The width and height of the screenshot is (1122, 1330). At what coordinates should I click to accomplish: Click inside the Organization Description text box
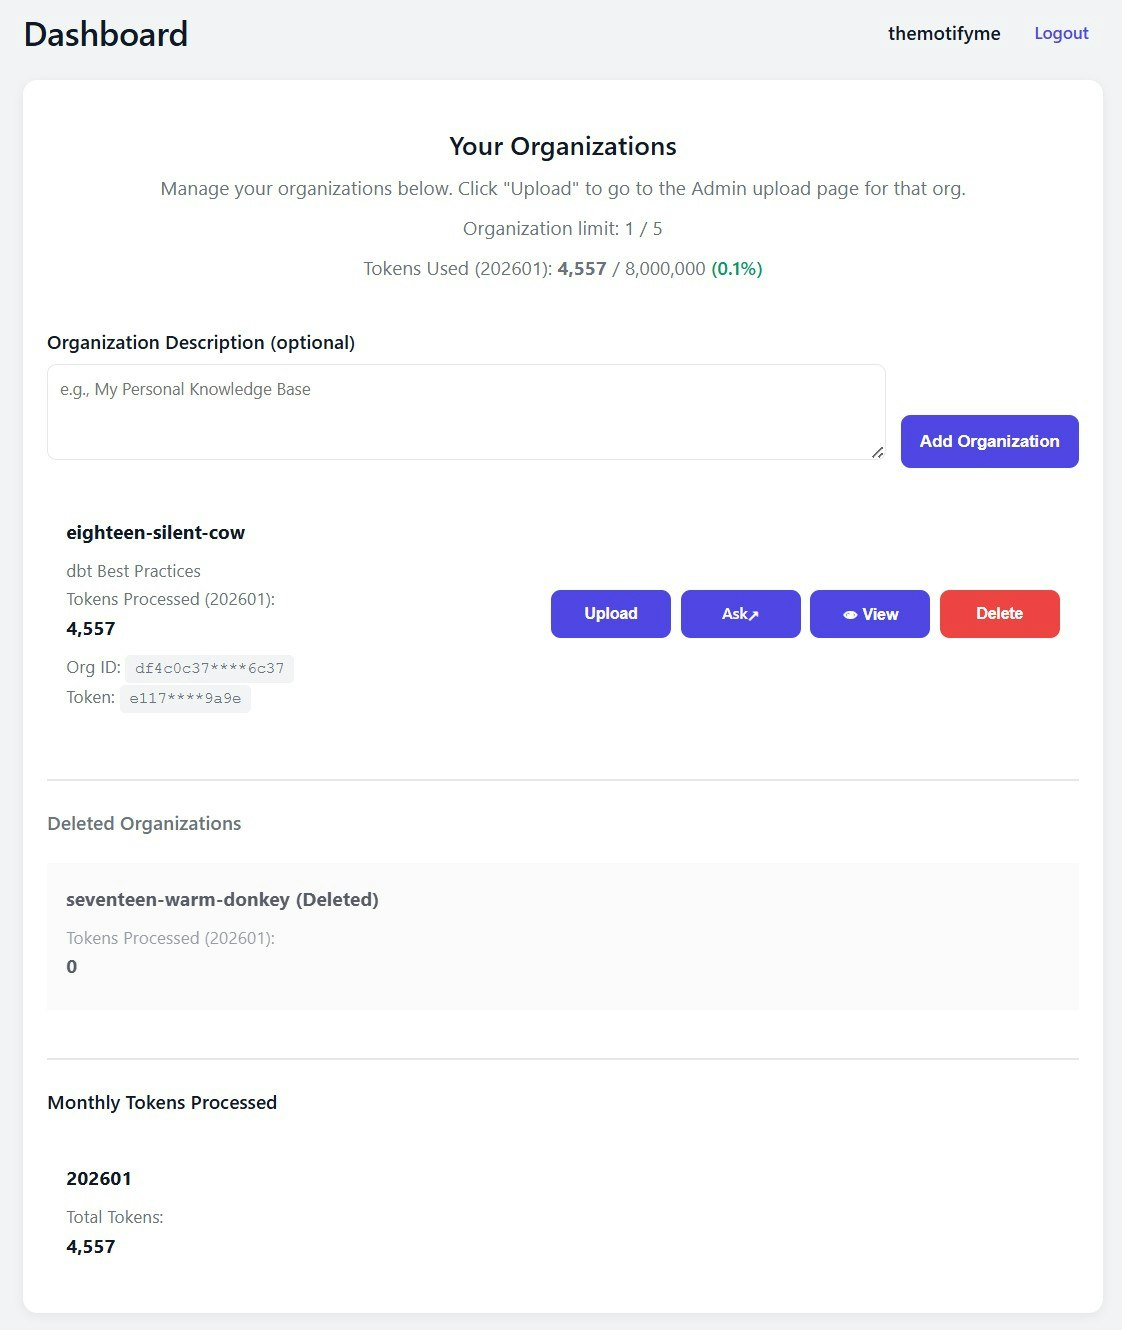[x=466, y=410]
